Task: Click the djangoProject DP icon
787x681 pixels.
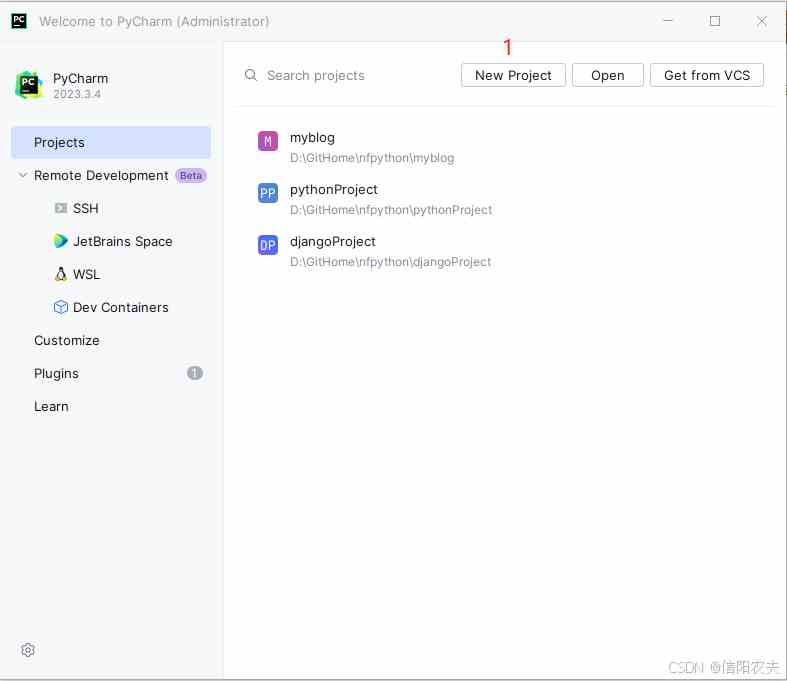Action: coord(268,245)
